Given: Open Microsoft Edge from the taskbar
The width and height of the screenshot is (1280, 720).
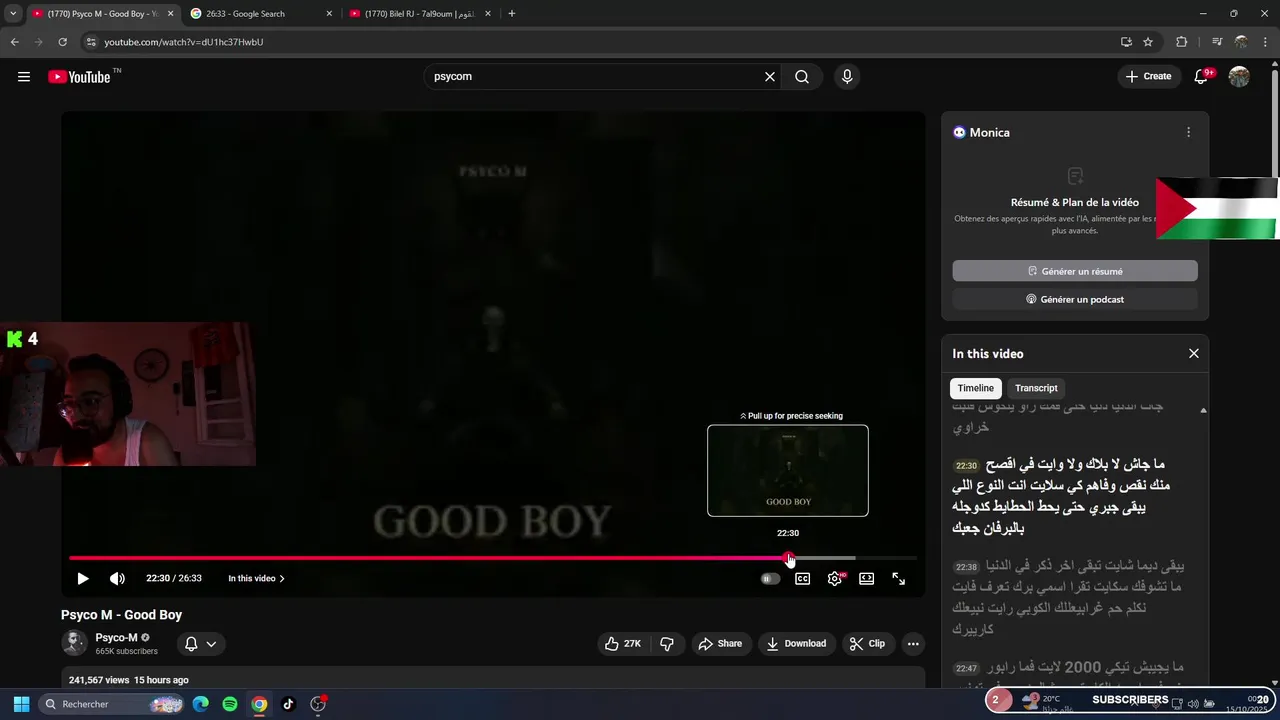Looking at the screenshot, I should (201, 704).
